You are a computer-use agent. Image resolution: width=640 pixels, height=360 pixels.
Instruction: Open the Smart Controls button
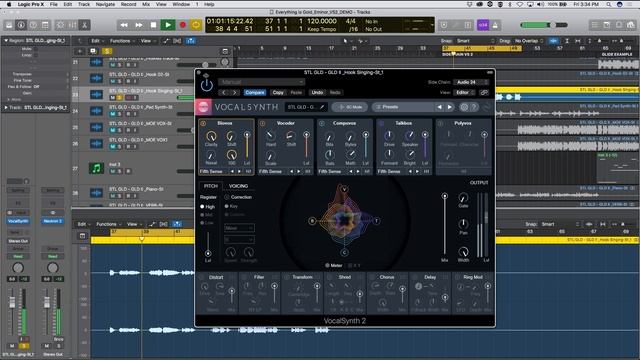(x=60, y=25)
